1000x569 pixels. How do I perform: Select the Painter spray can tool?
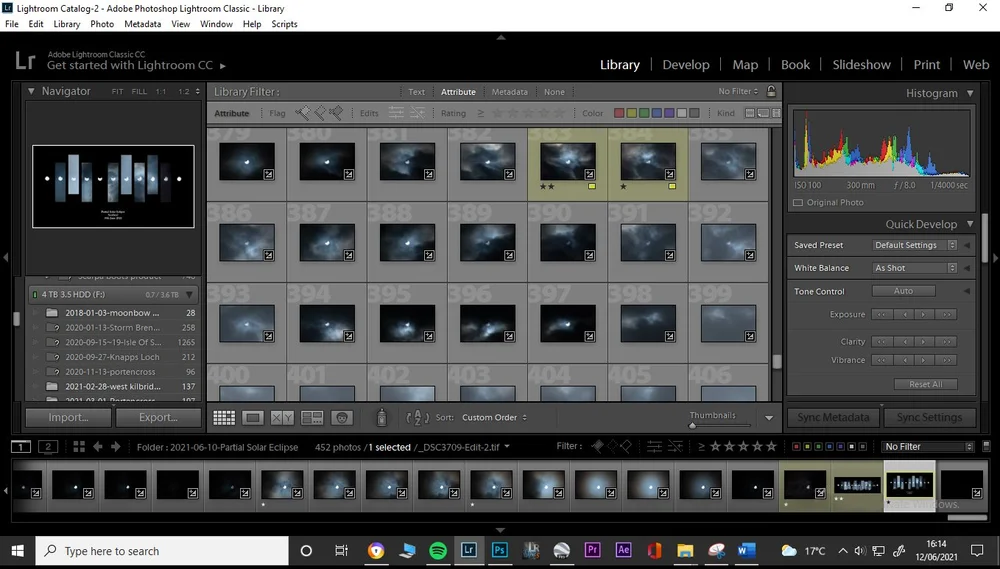coord(381,417)
